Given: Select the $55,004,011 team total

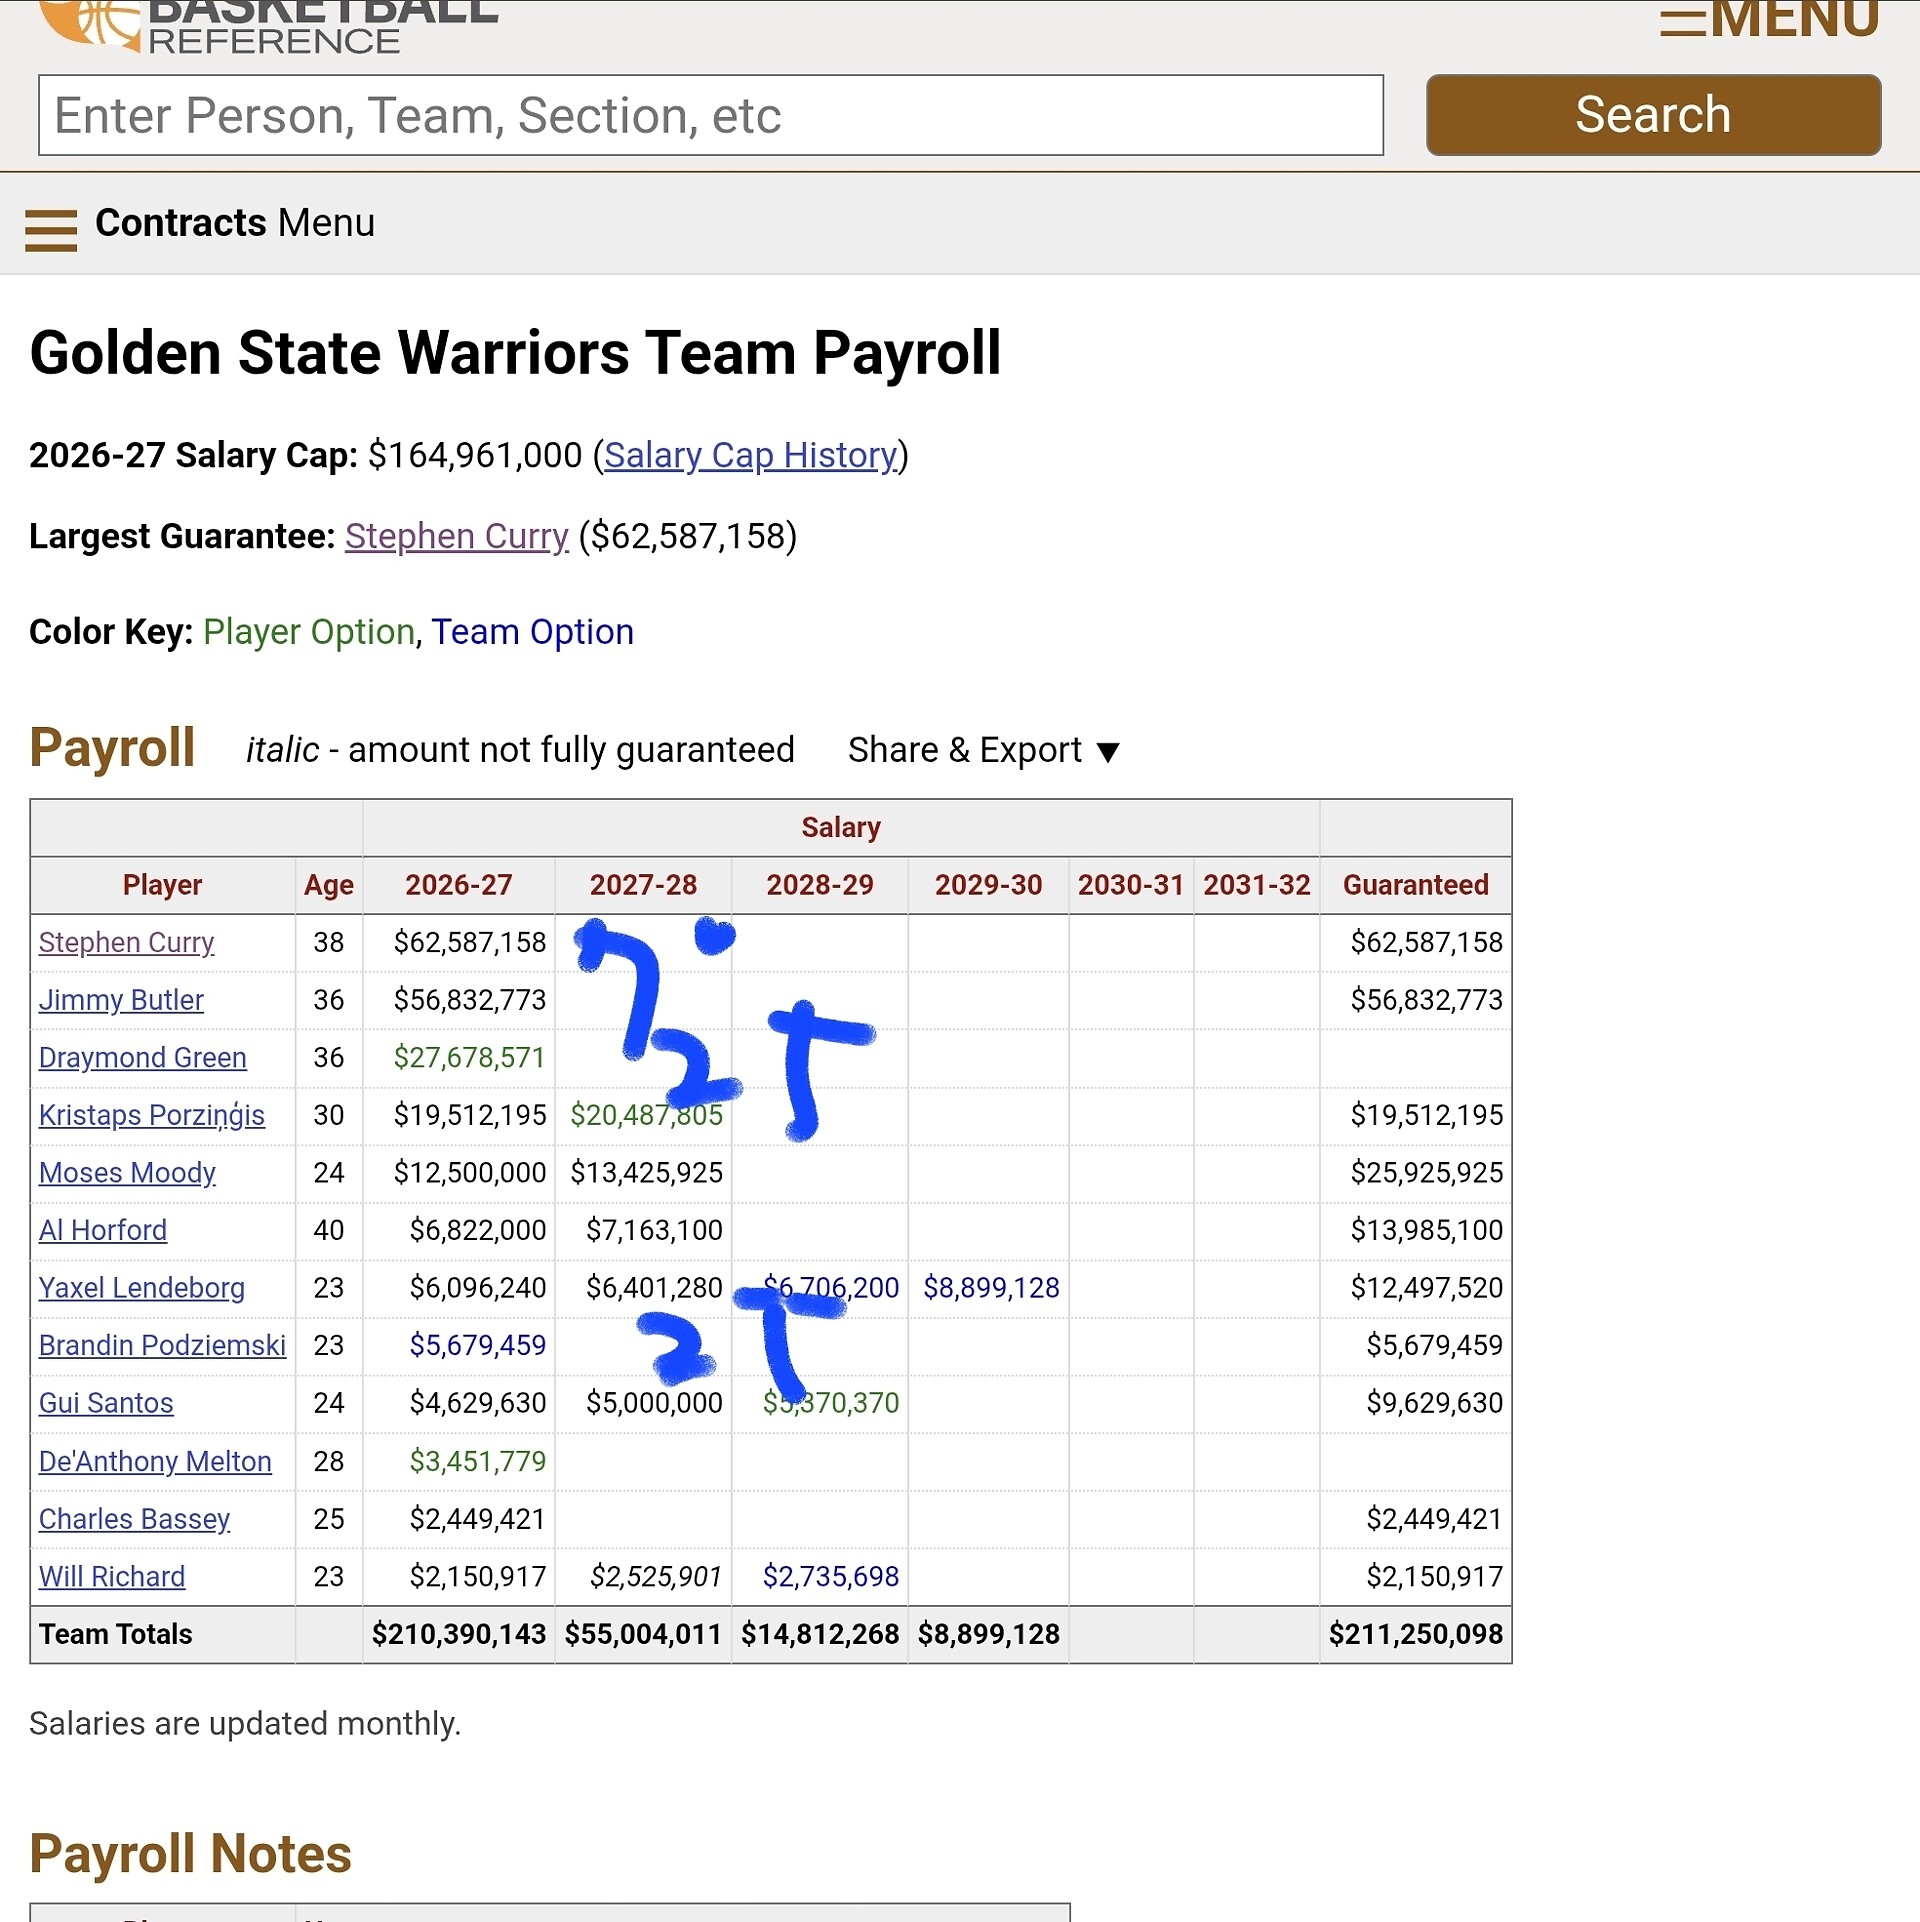Looking at the screenshot, I should coord(643,1634).
